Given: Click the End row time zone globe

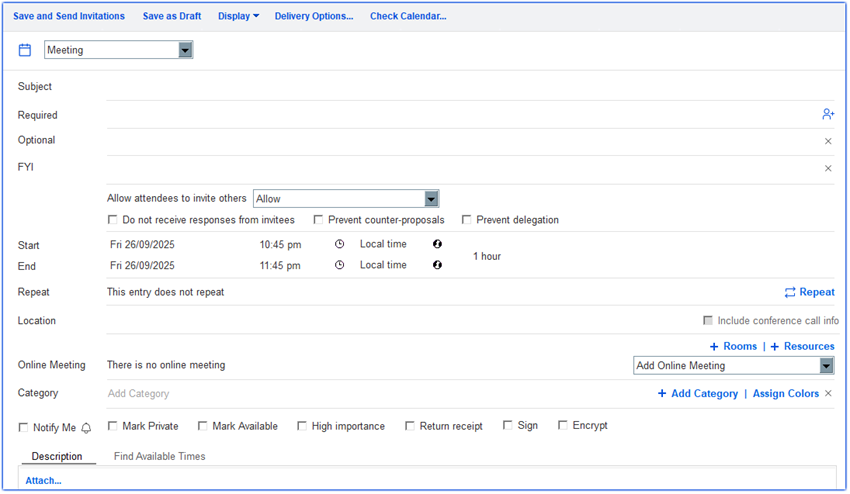Looking at the screenshot, I should click(437, 265).
